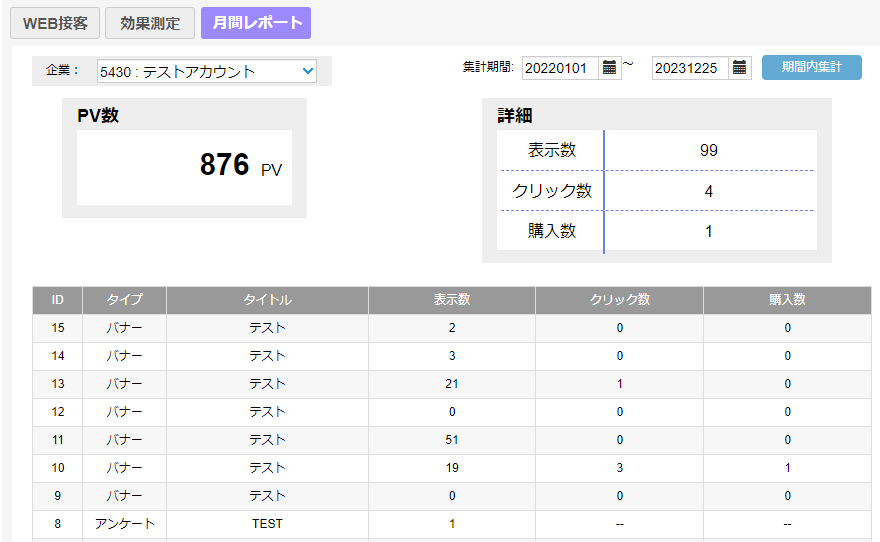
Task: Click the クリック数 column header
Action: (x=619, y=300)
